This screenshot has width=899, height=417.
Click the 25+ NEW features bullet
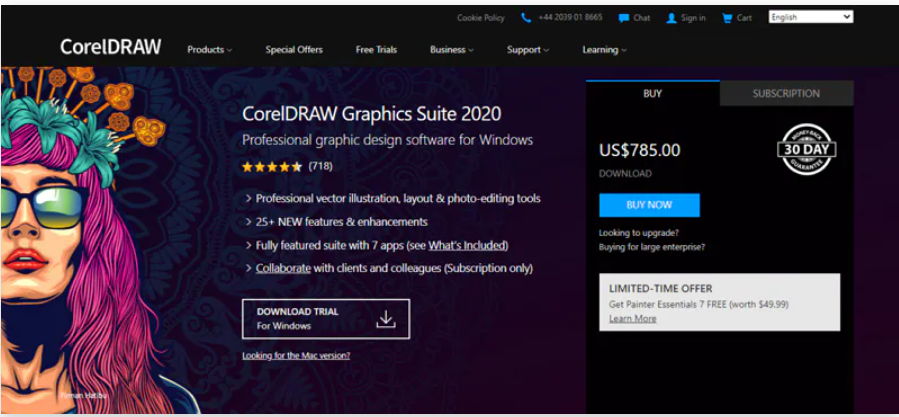point(341,222)
